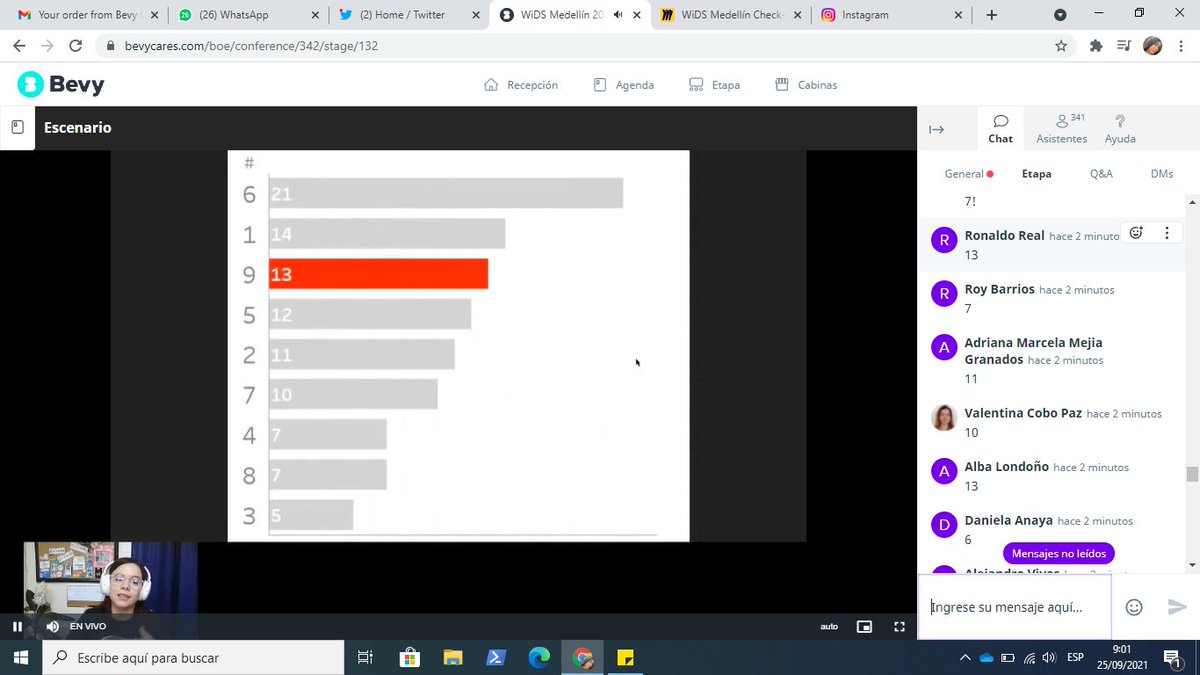Viewport: 1200px width, 675px height.
Task: Open the Q&A section
Action: pyautogui.click(x=1101, y=174)
